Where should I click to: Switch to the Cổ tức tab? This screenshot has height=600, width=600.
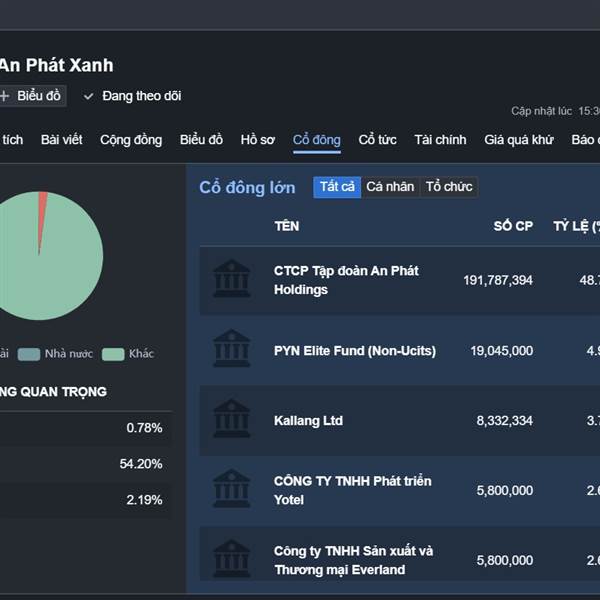click(x=377, y=140)
